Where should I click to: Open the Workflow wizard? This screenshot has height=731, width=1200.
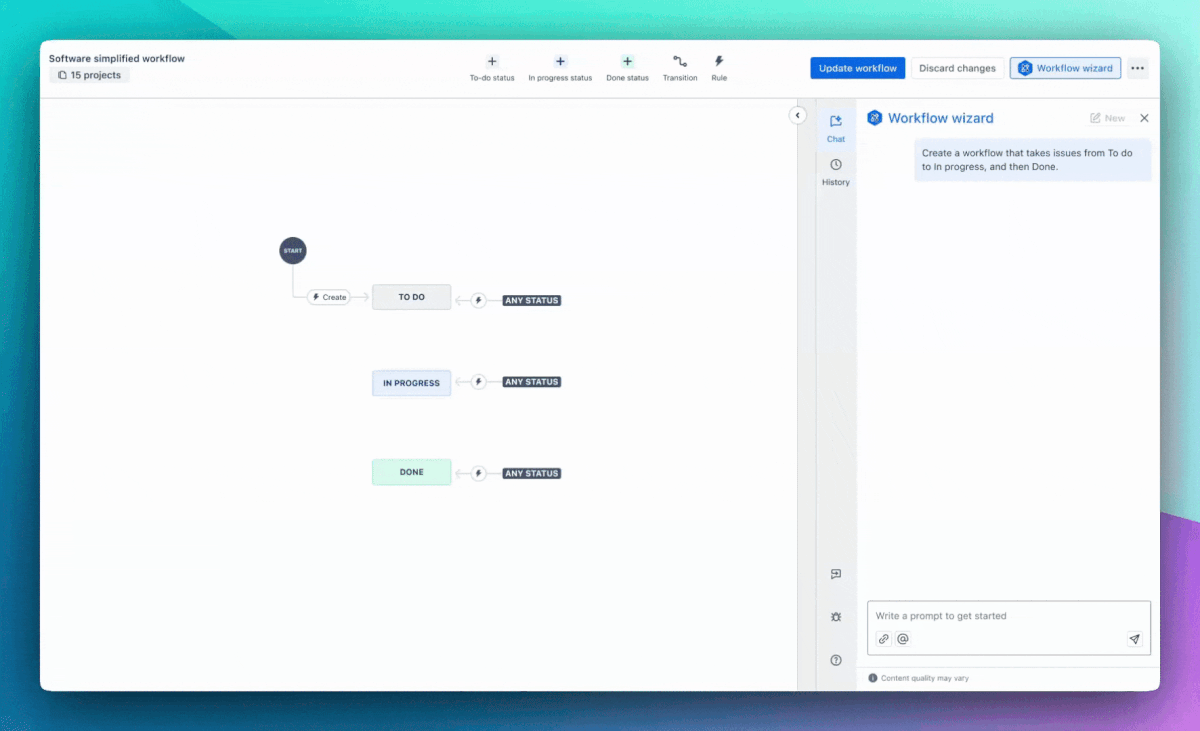[x=1065, y=68]
